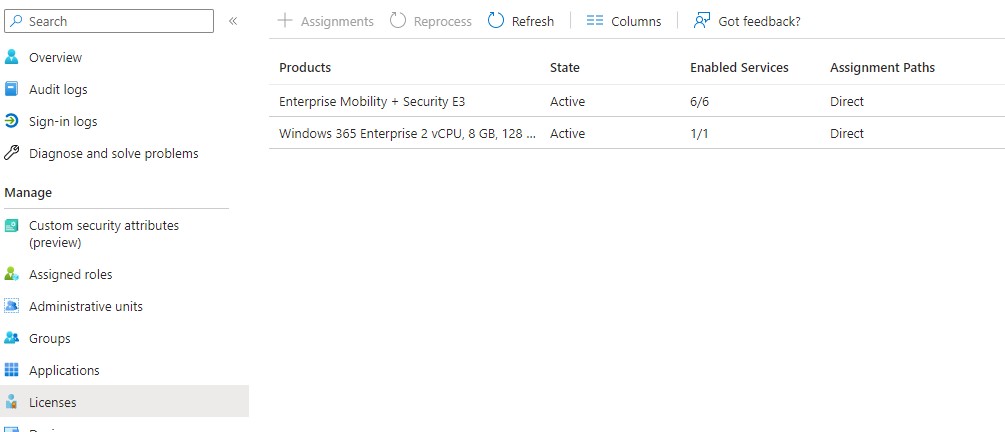This screenshot has height=432, width=1005.
Task: Click the Applications grid icon
Action: (12, 370)
